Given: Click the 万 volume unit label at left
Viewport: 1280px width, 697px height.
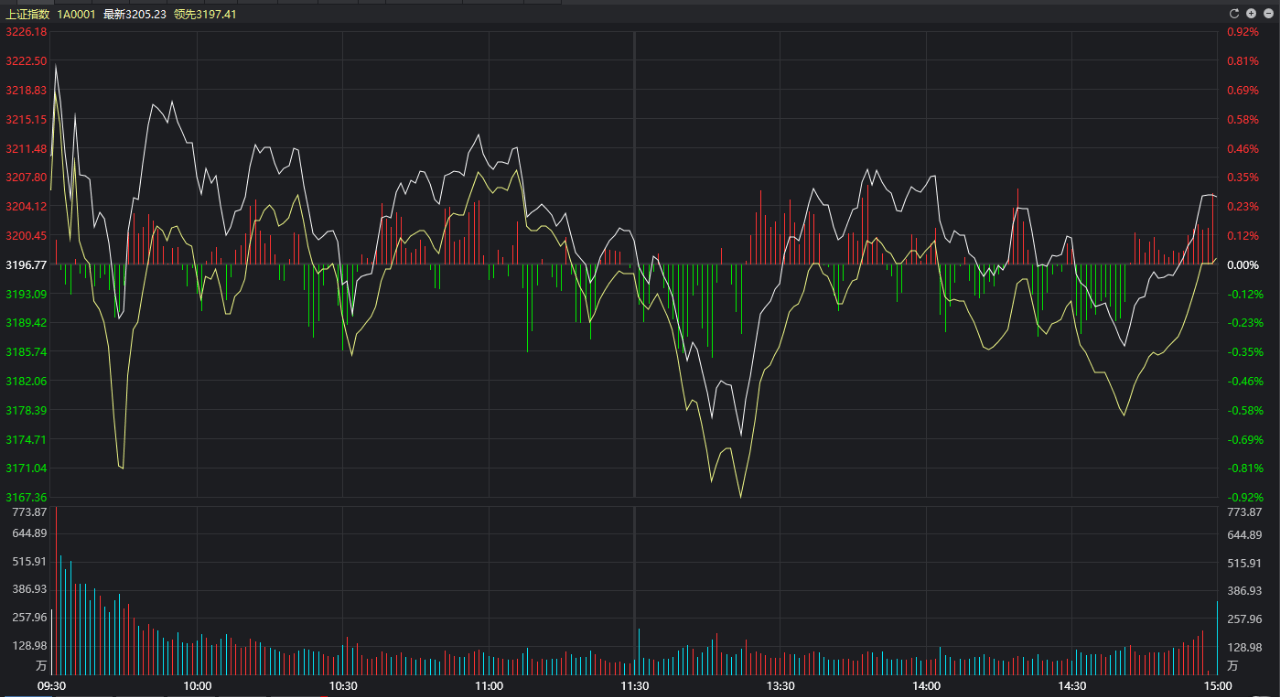Looking at the screenshot, I should click(41, 665).
